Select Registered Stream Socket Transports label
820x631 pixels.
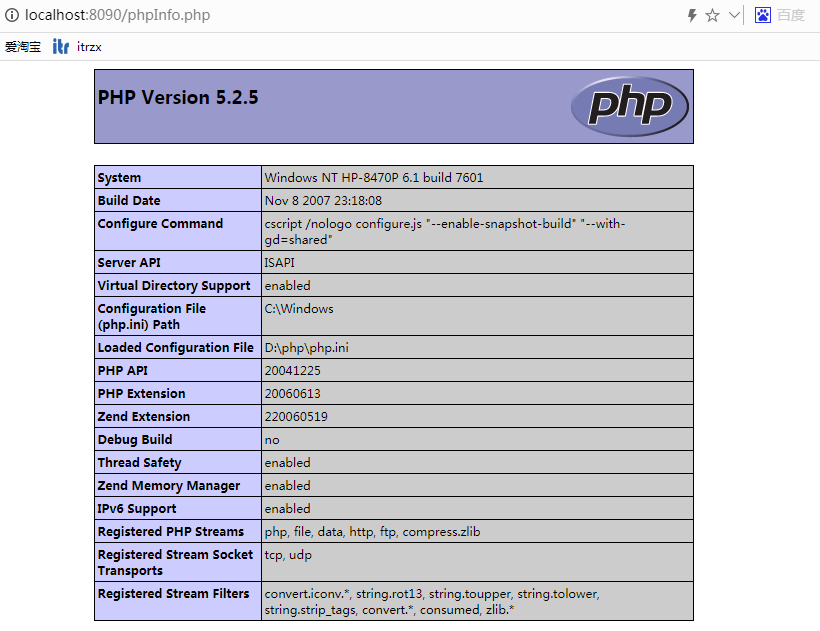pos(175,563)
